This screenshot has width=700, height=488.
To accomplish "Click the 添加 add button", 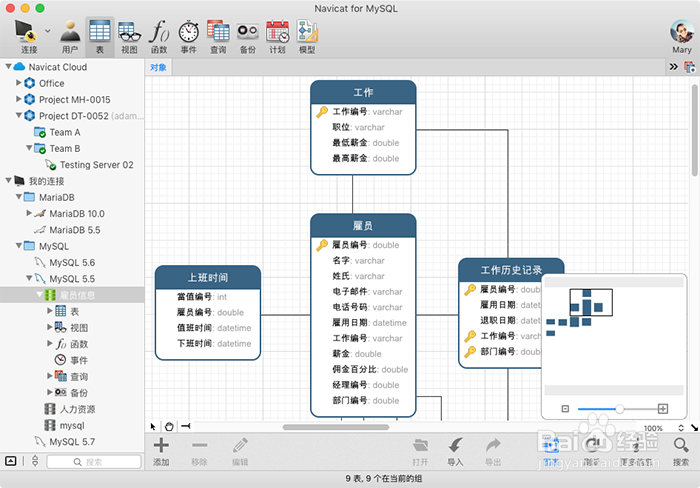I will click(161, 451).
